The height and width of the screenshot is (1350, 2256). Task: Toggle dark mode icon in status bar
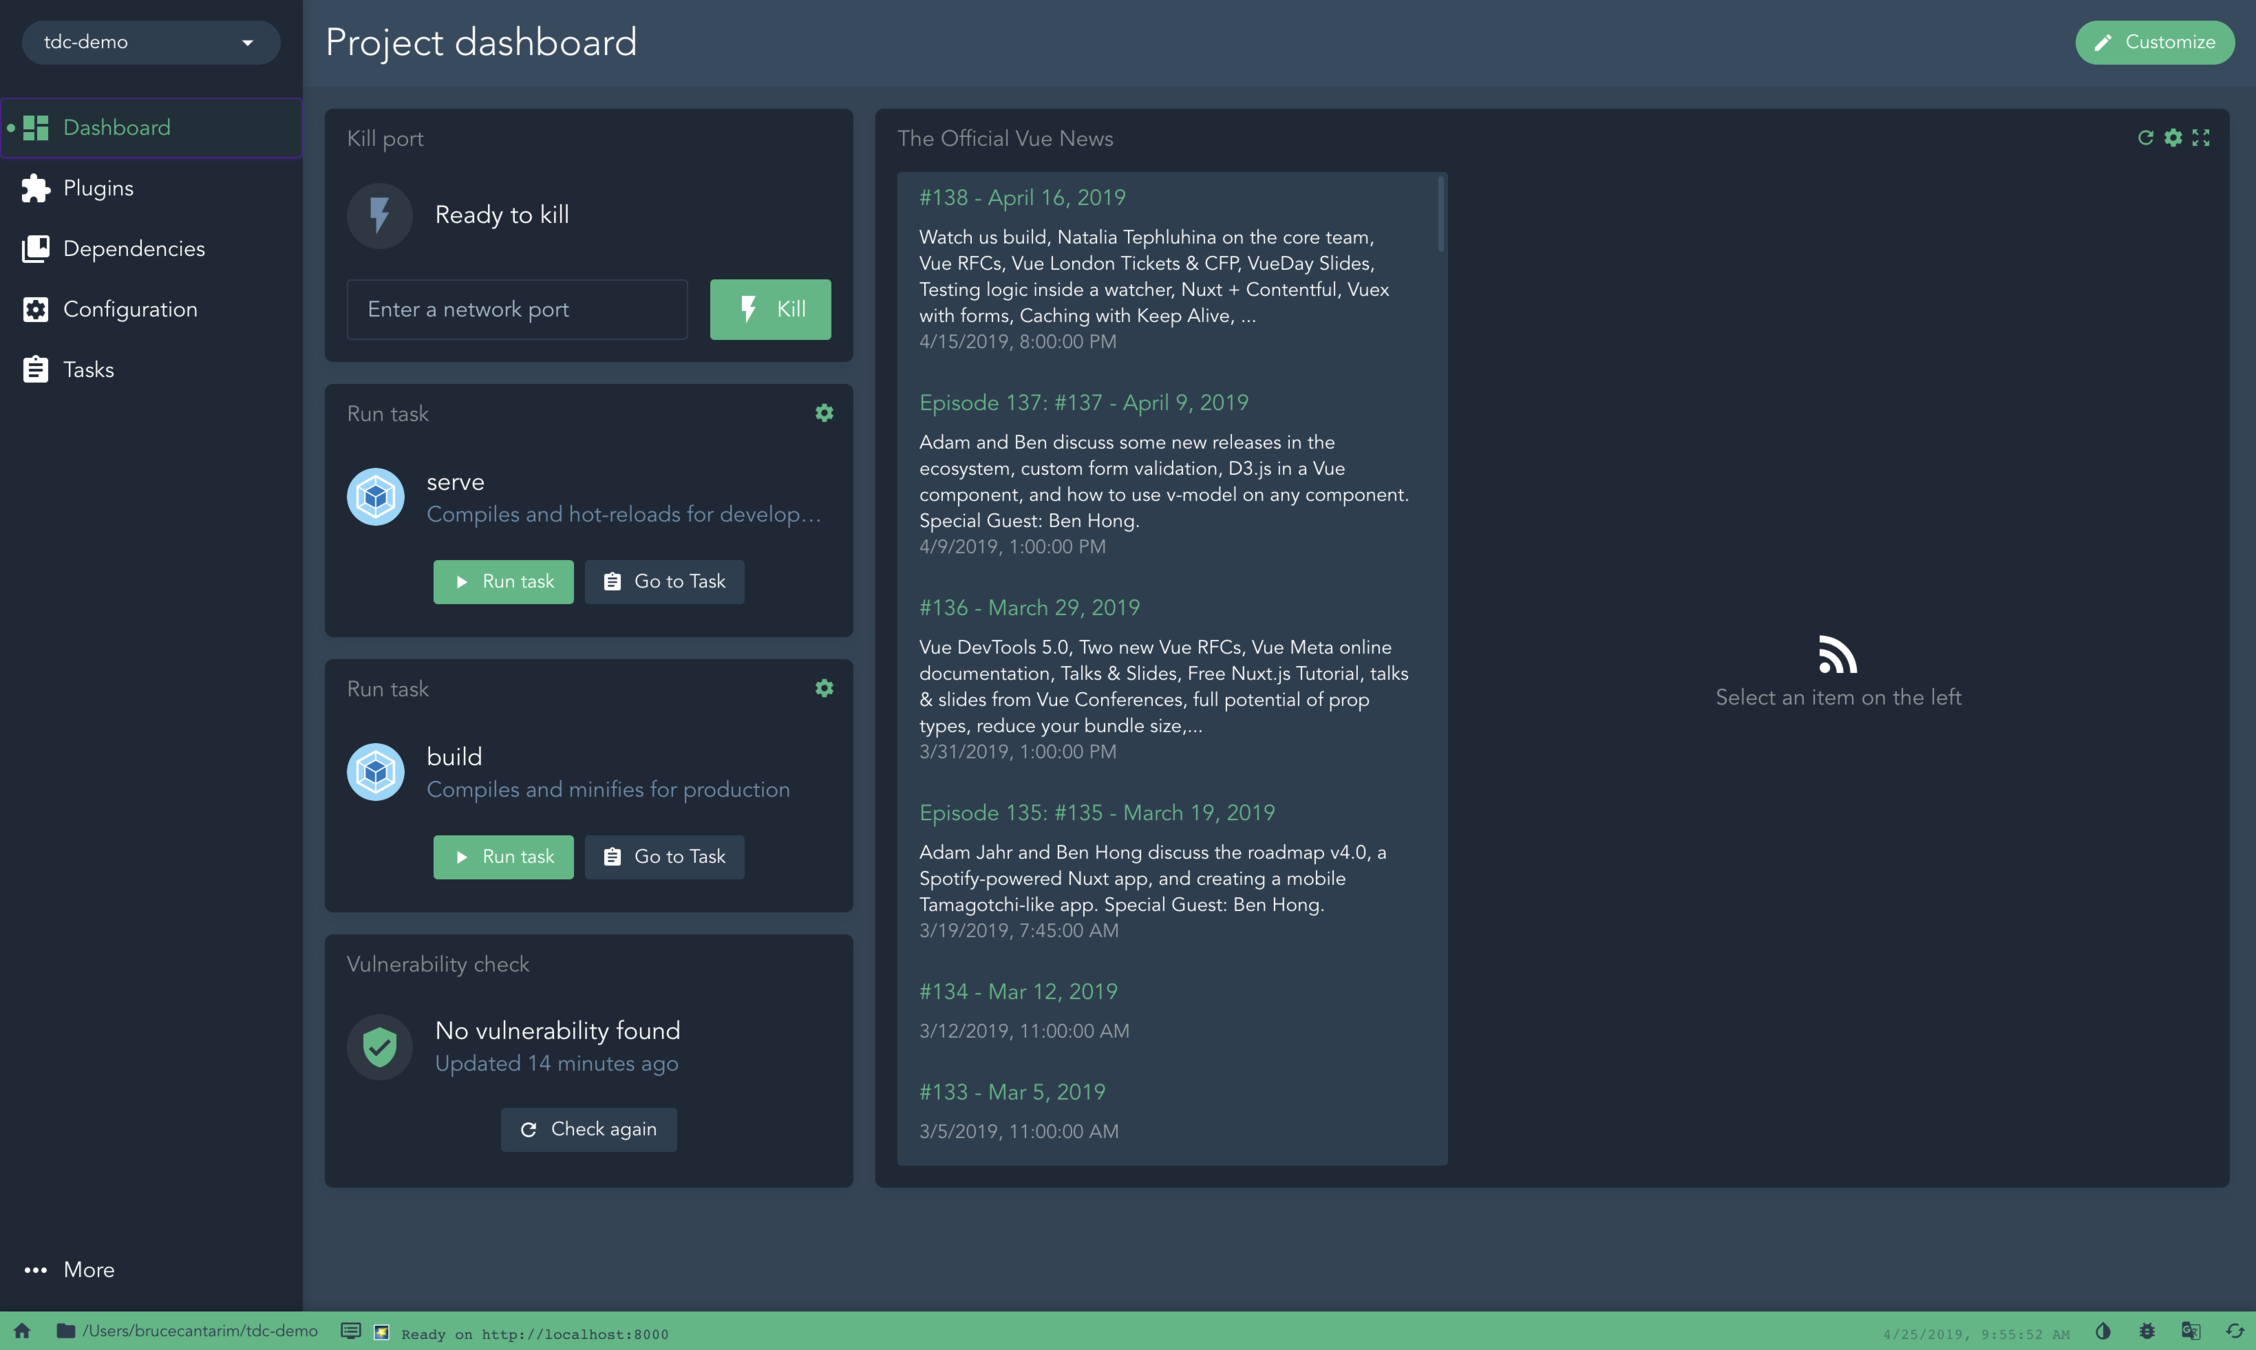point(2103,1331)
